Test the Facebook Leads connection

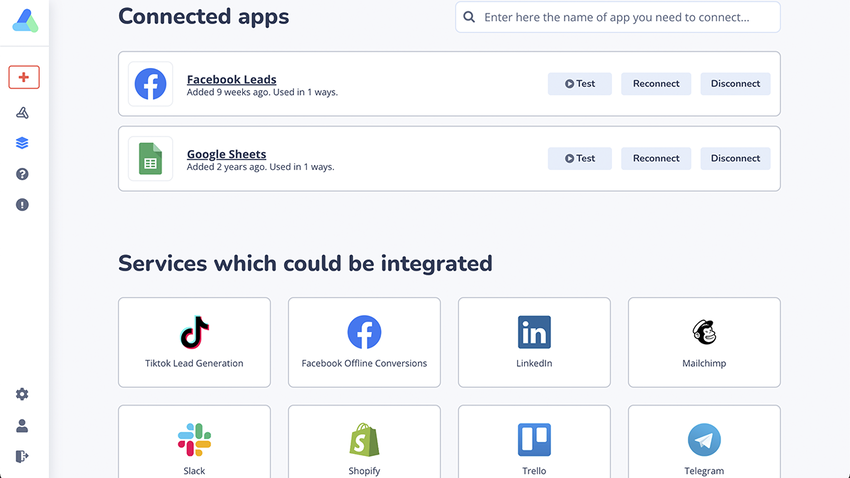pyautogui.click(x=579, y=84)
